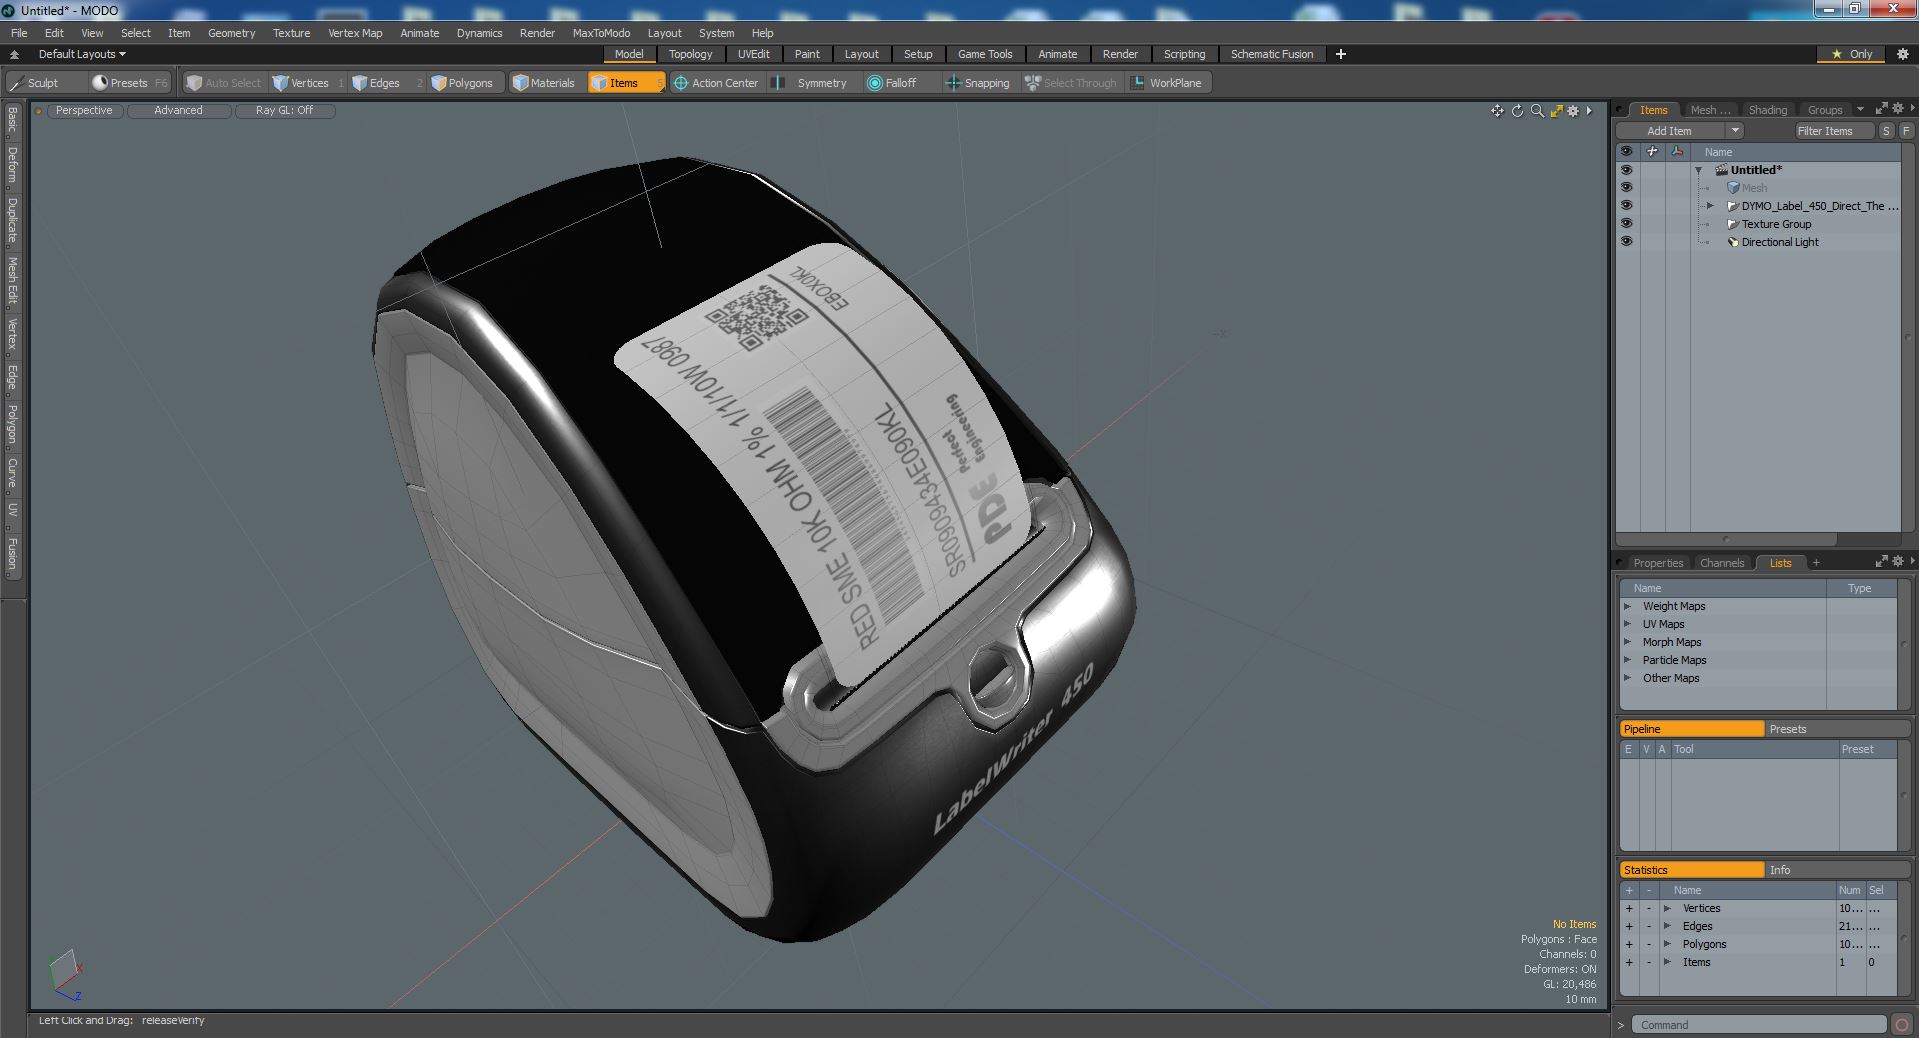Hide the DYMO_Label_450 group

click(1626, 206)
